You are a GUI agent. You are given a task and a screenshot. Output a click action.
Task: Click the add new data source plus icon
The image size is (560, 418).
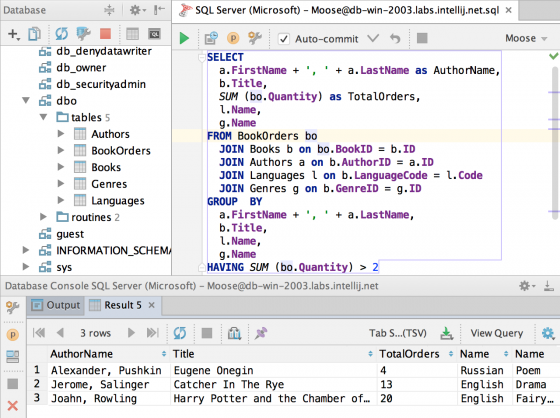(14, 34)
